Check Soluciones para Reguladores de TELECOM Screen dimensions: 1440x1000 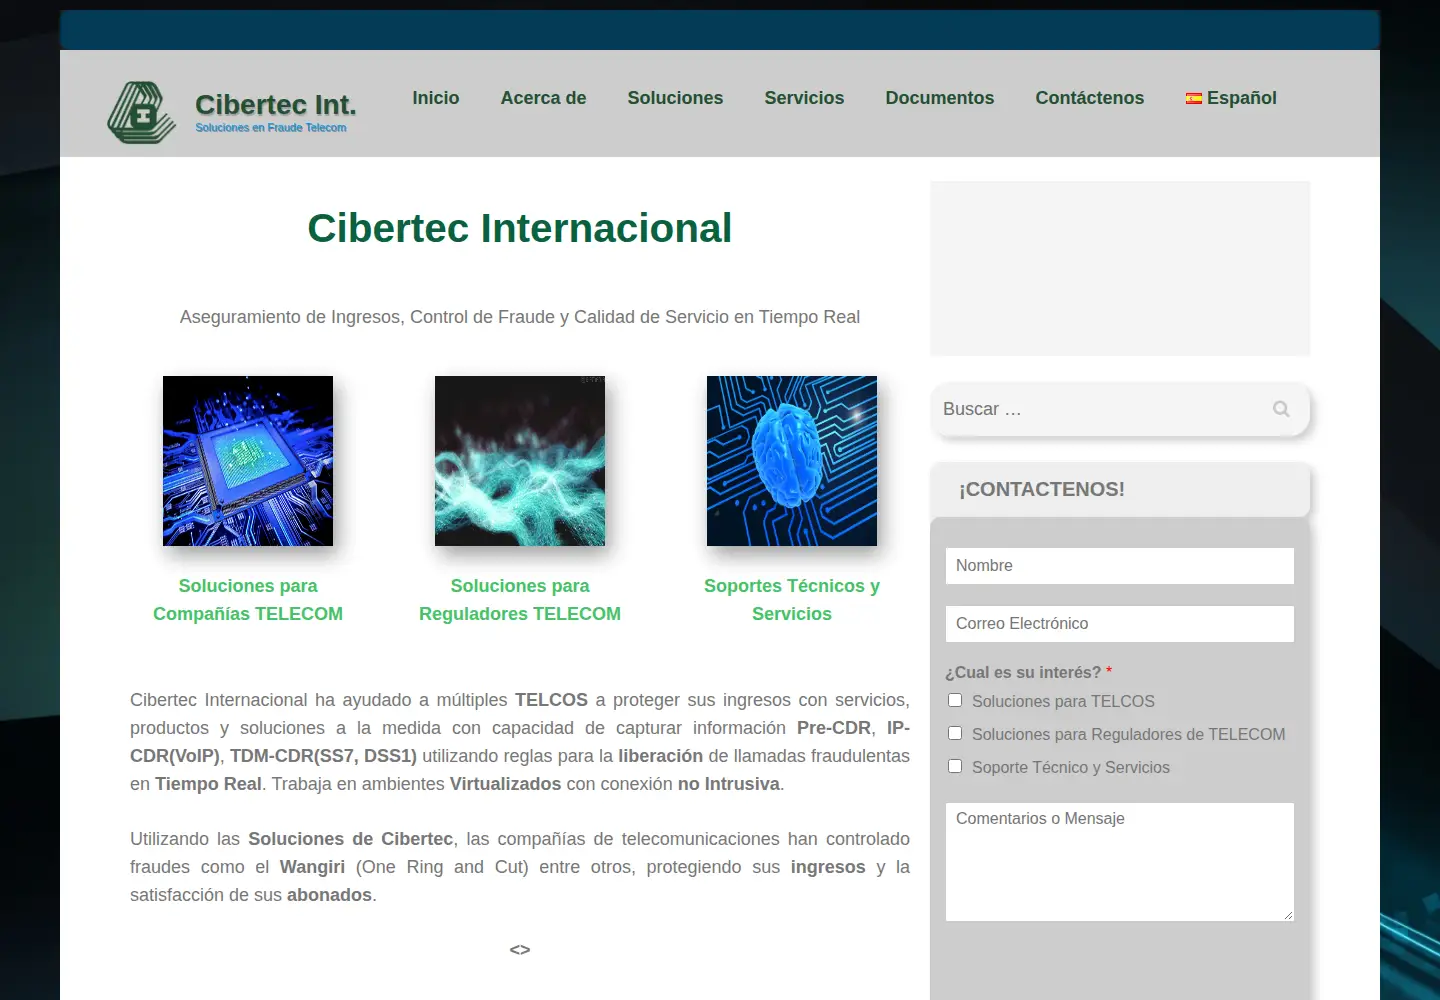[955, 733]
